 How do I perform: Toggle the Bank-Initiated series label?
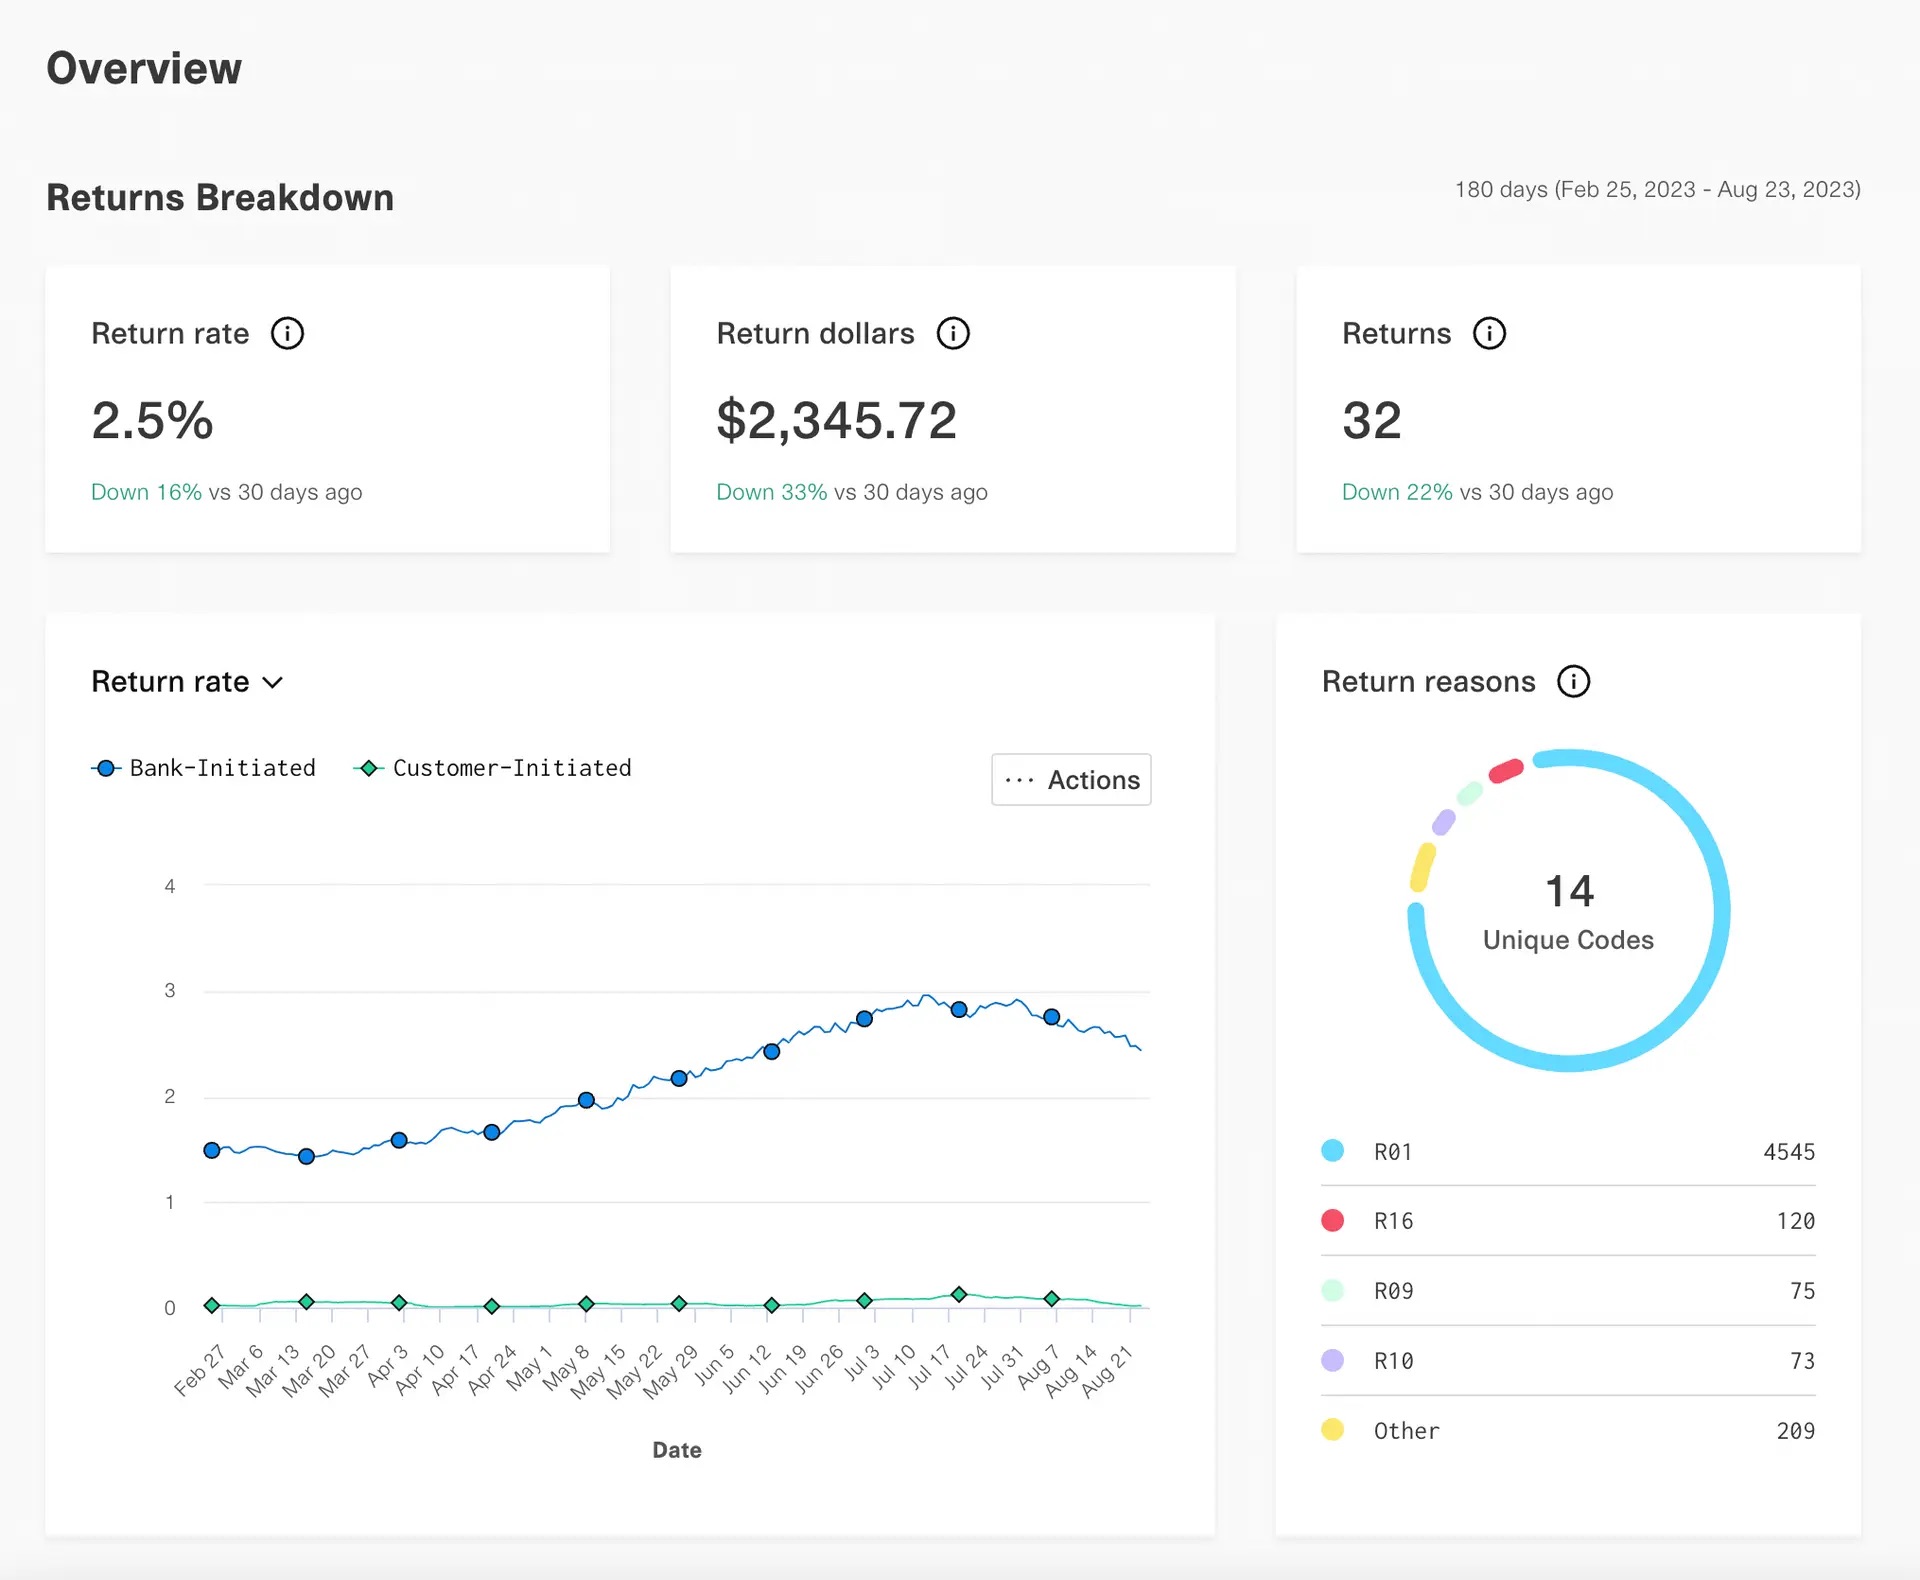222,768
